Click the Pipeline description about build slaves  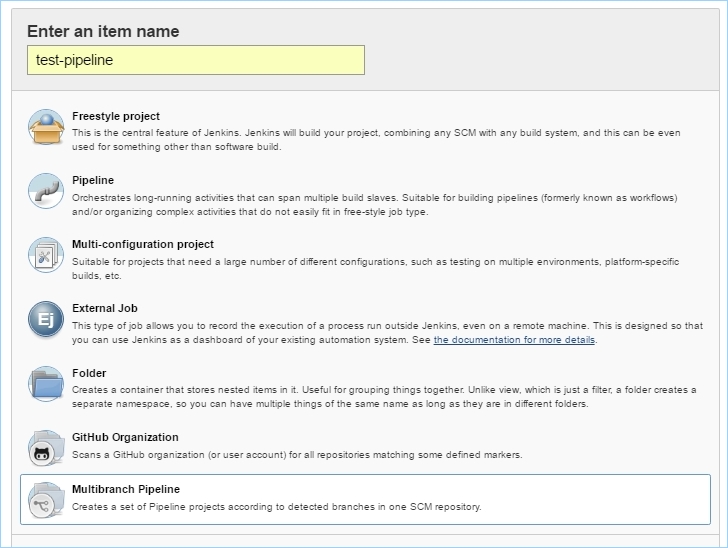[x=375, y=205]
